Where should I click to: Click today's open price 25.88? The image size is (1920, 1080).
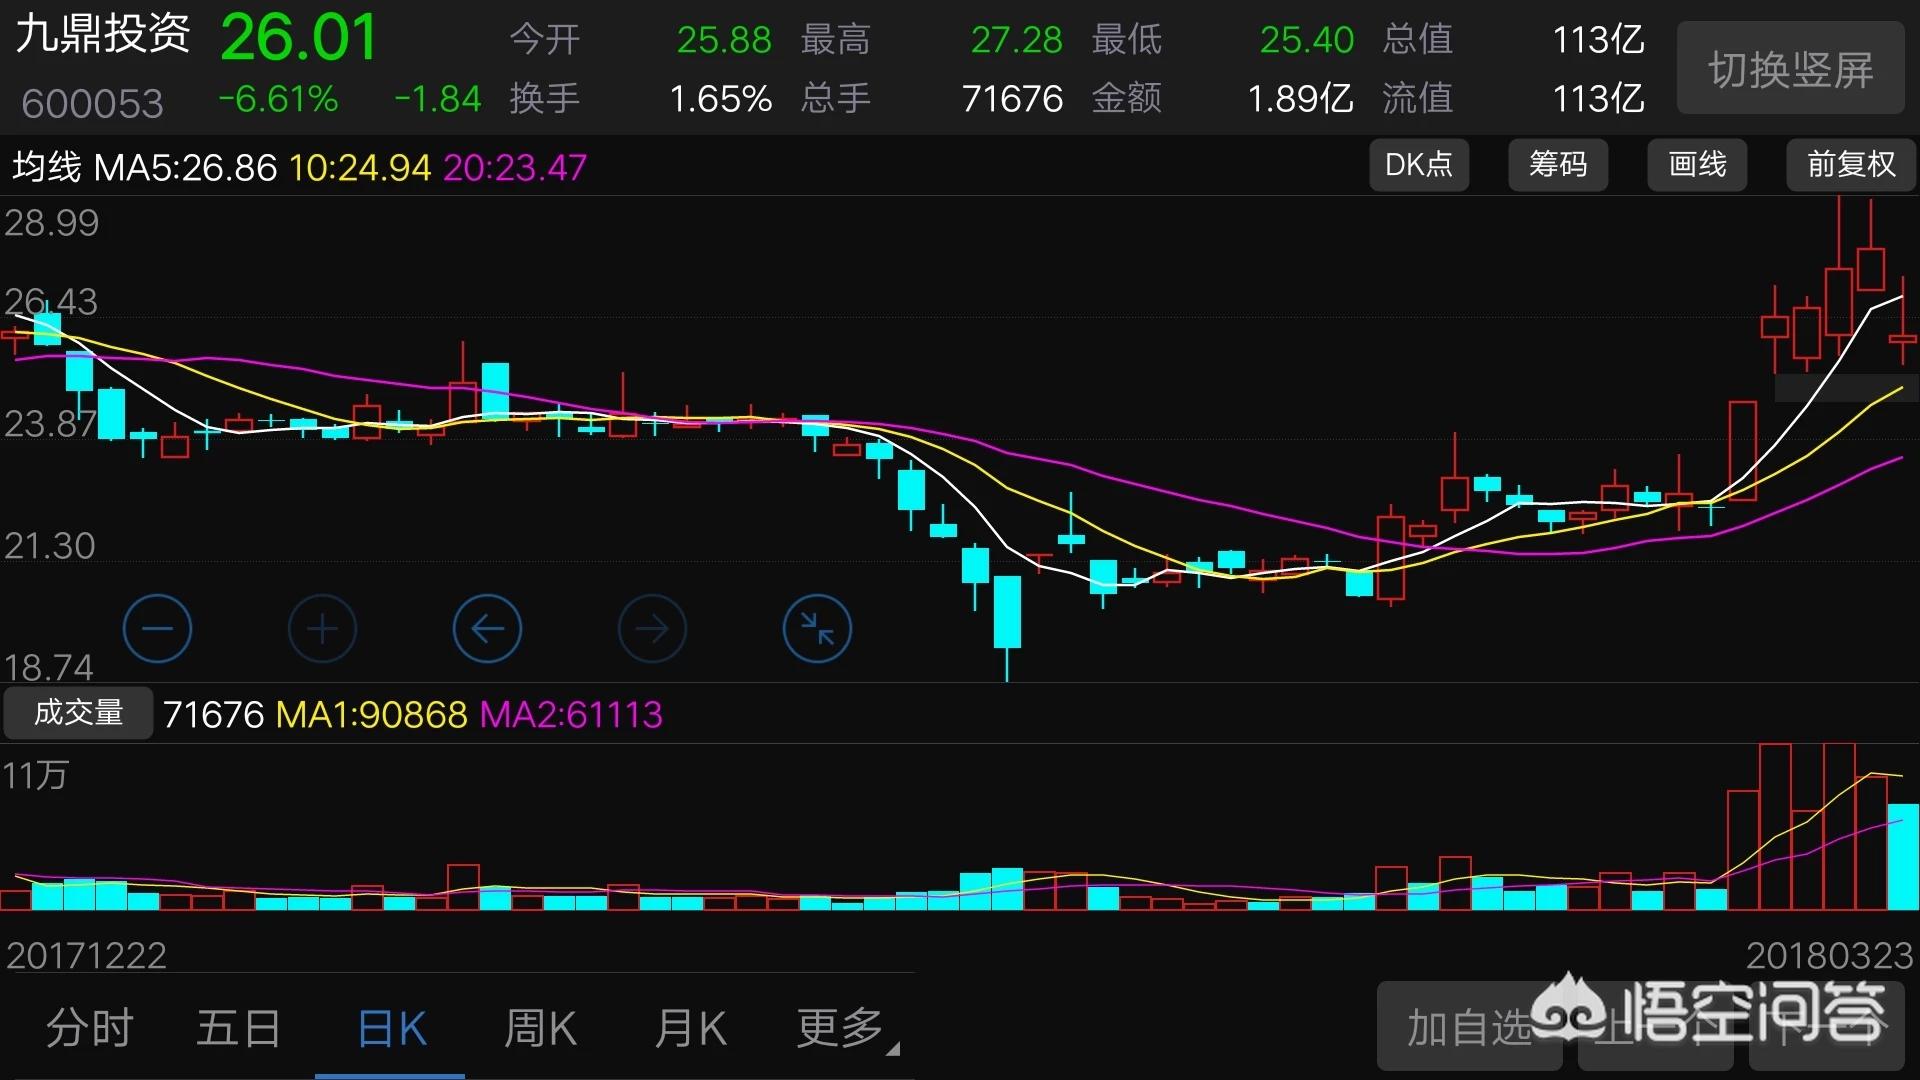pyautogui.click(x=724, y=40)
